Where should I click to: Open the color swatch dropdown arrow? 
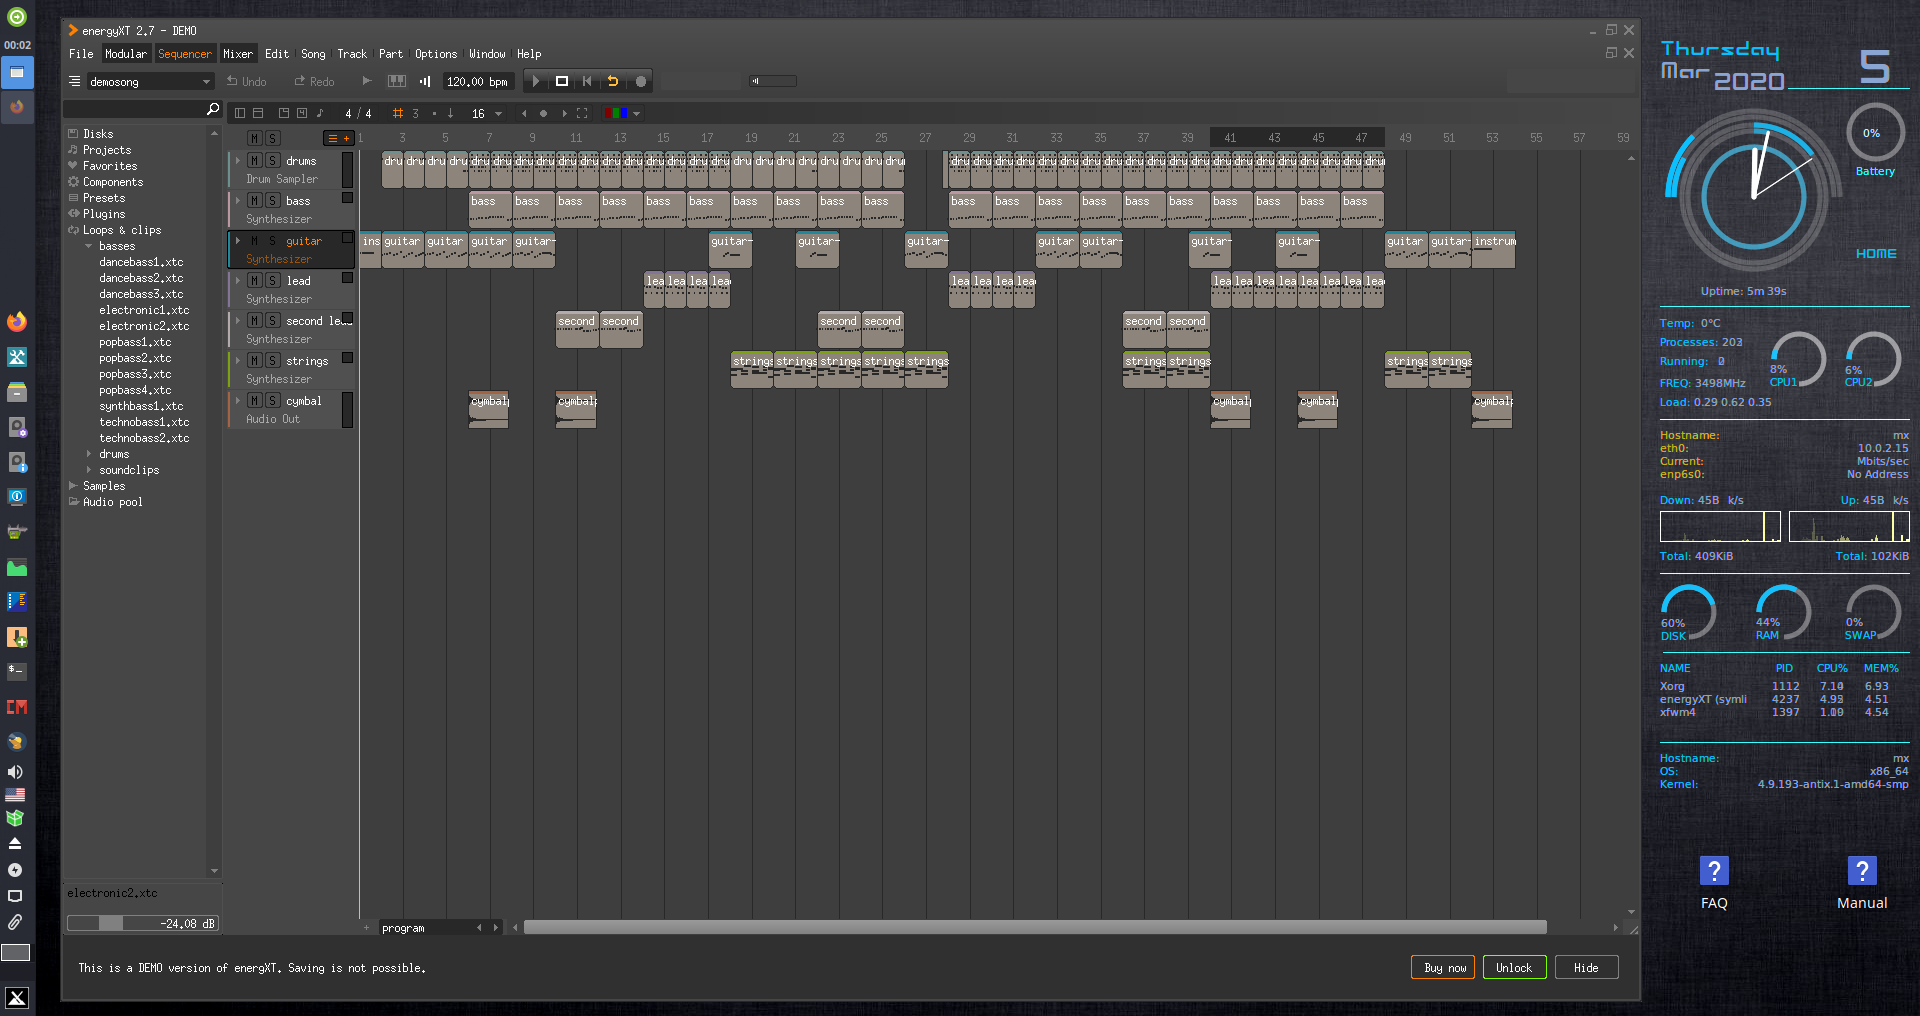coord(637,114)
